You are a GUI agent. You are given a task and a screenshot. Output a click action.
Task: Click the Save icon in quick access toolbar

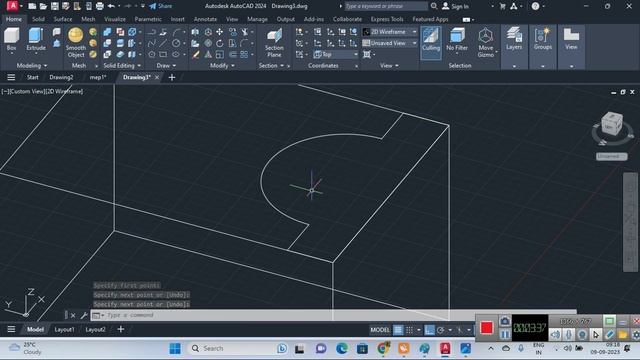point(54,6)
